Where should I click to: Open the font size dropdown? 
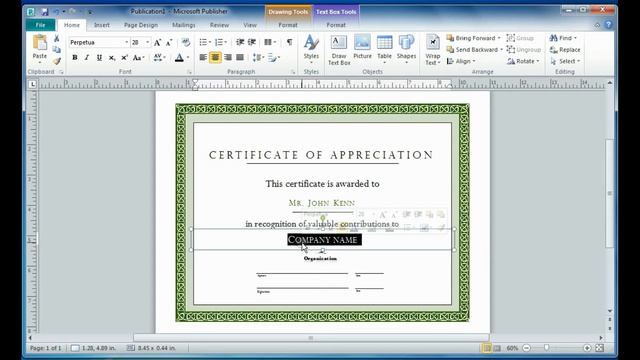click(147, 42)
